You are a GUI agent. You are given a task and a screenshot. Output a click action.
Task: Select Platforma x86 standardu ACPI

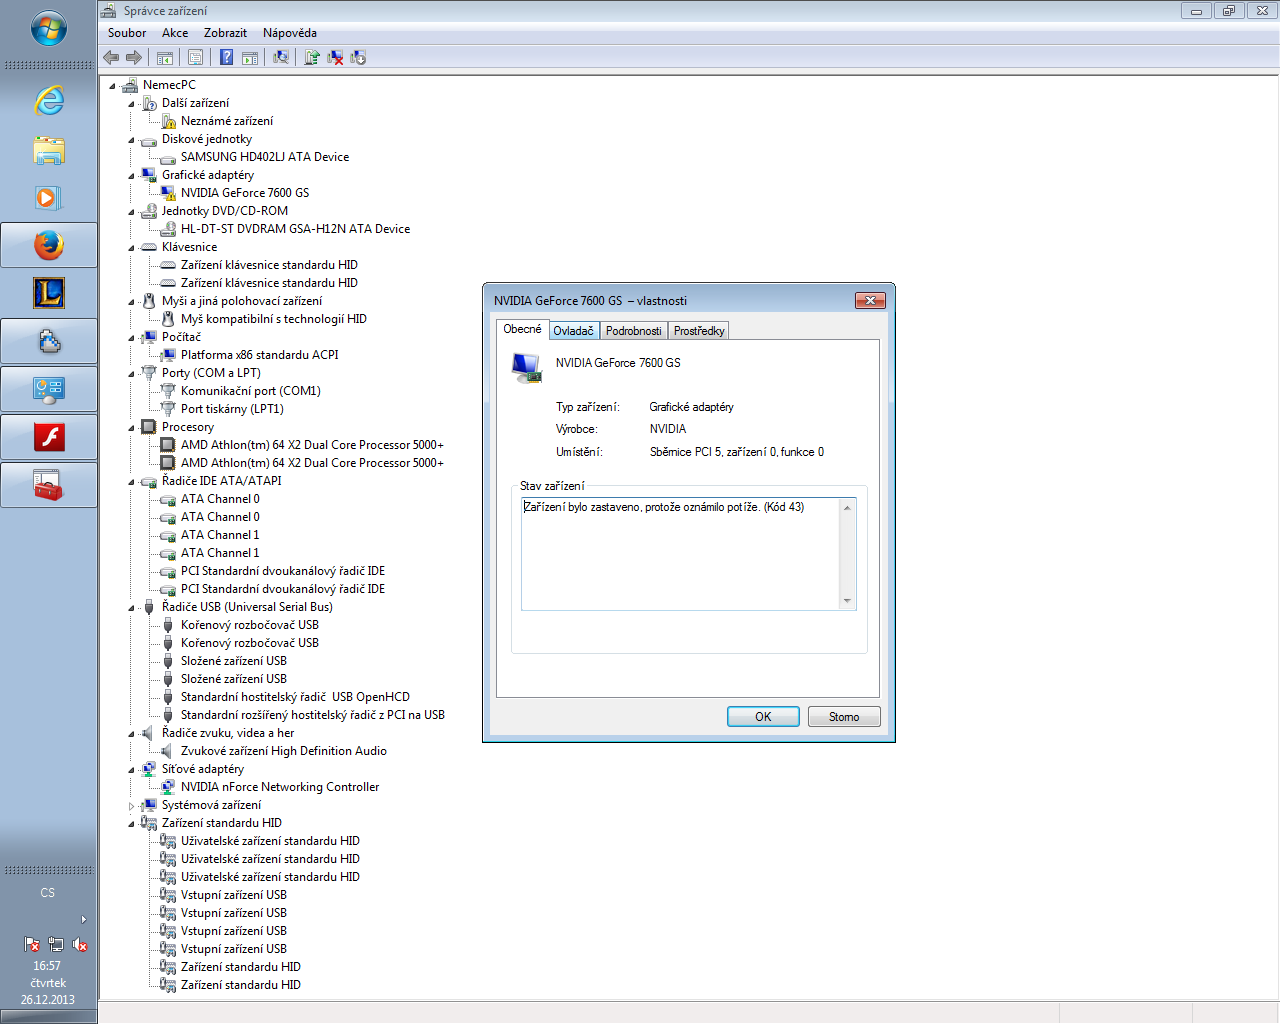(x=259, y=355)
